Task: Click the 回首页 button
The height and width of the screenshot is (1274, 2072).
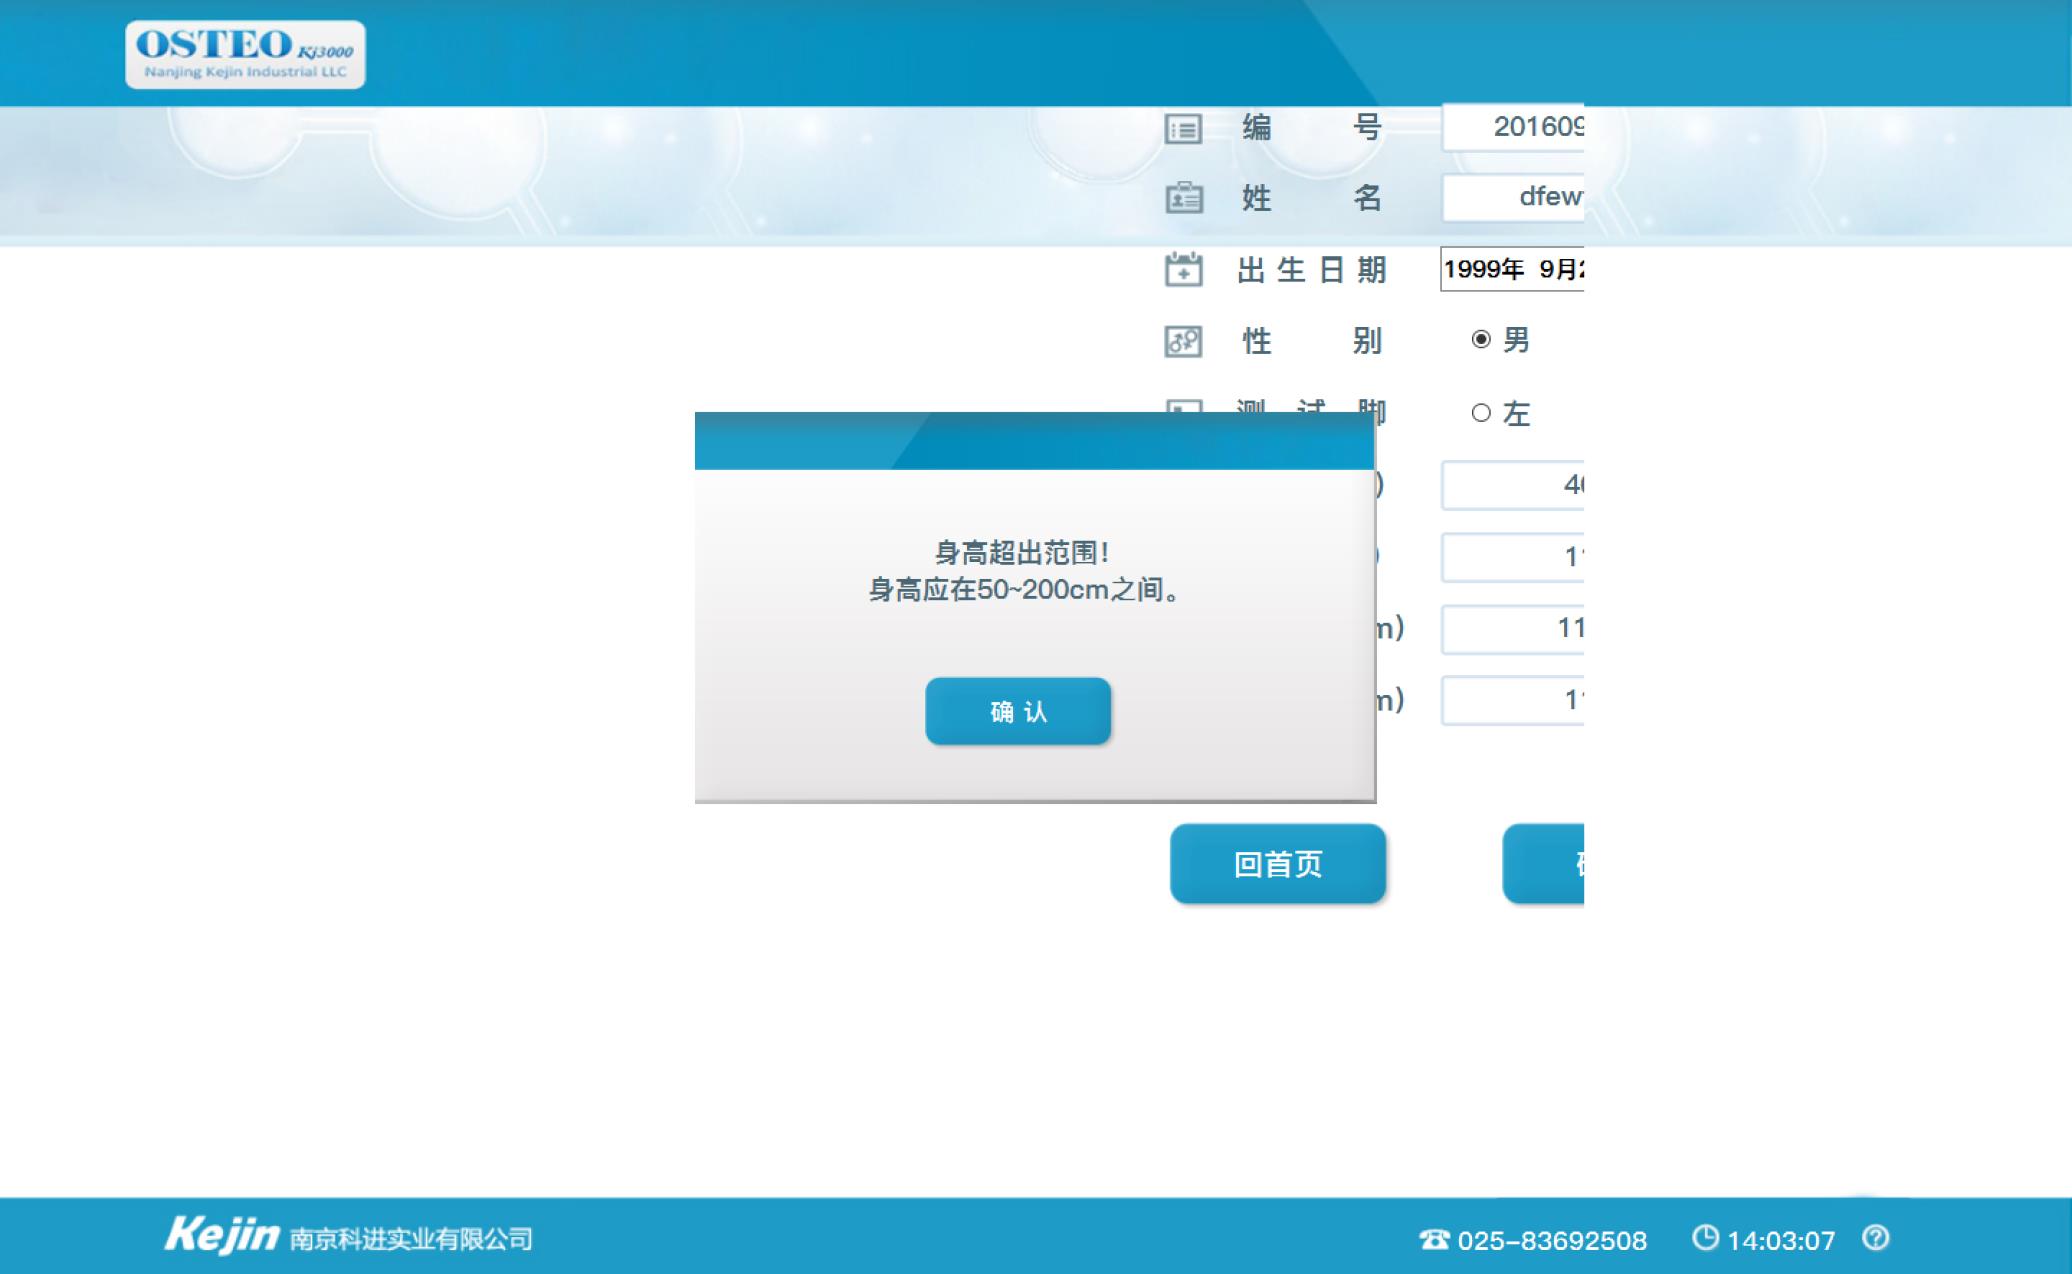Action: coord(1278,864)
